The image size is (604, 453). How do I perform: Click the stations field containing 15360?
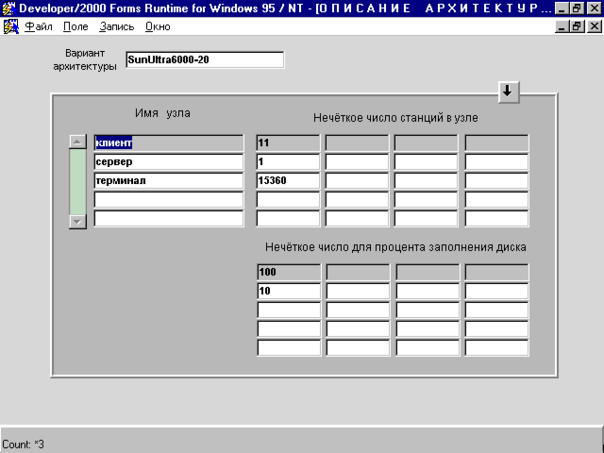[288, 181]
